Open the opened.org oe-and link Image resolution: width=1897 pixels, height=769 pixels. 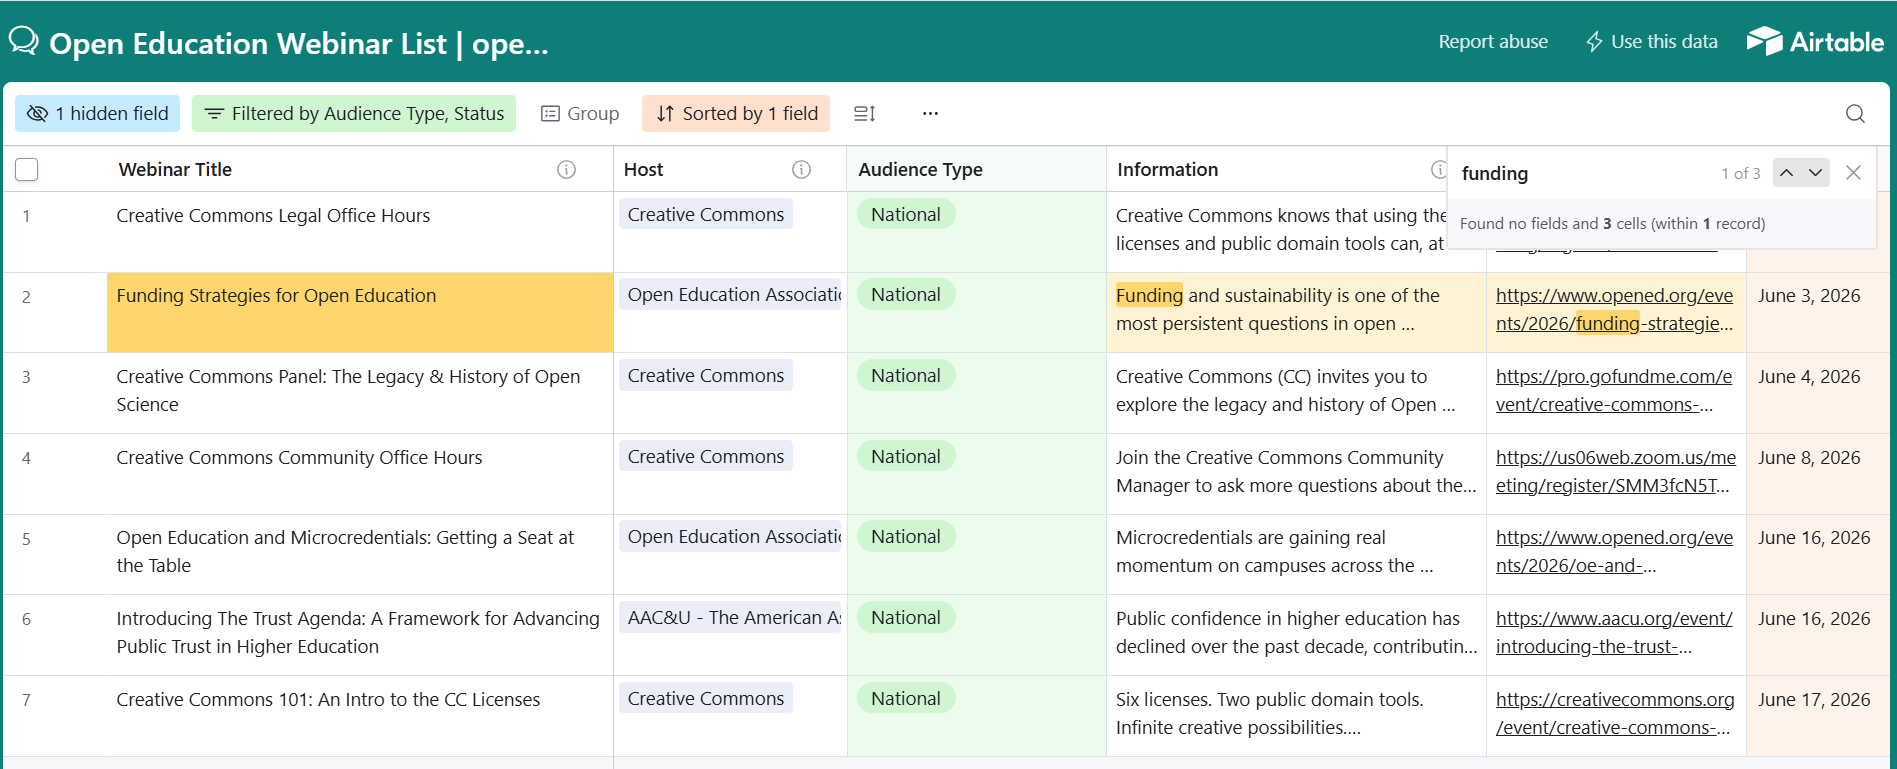tap(1614, 552)
